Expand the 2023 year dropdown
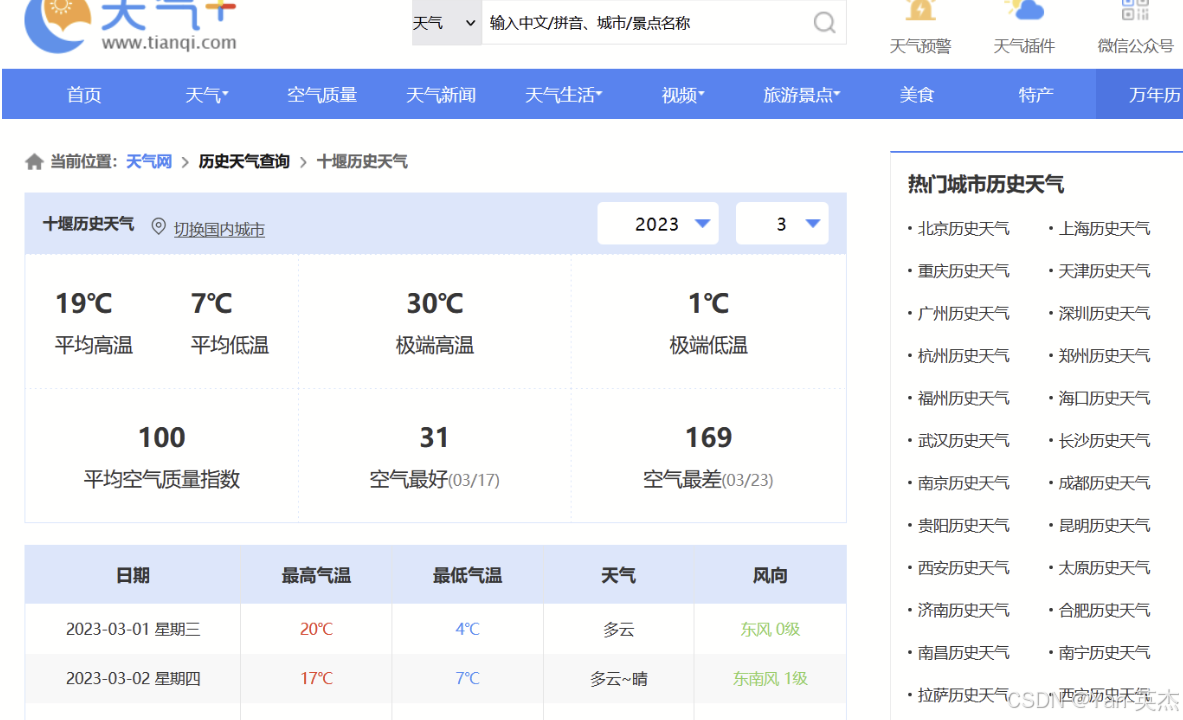Screen dimensions: 1183x720 (x=657, y=224)
